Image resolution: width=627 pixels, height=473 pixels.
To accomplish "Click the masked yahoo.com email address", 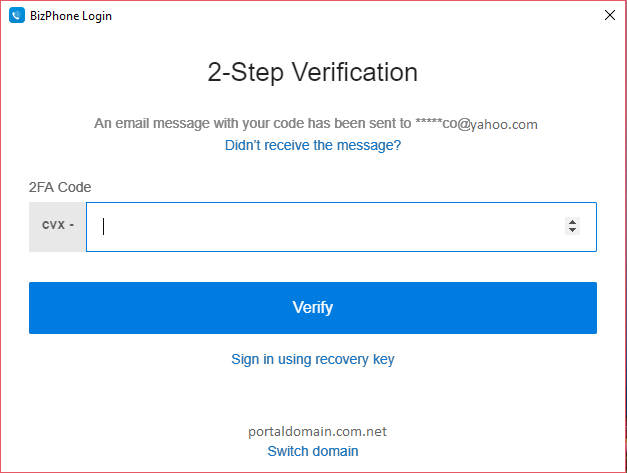I will click(476, 124).
